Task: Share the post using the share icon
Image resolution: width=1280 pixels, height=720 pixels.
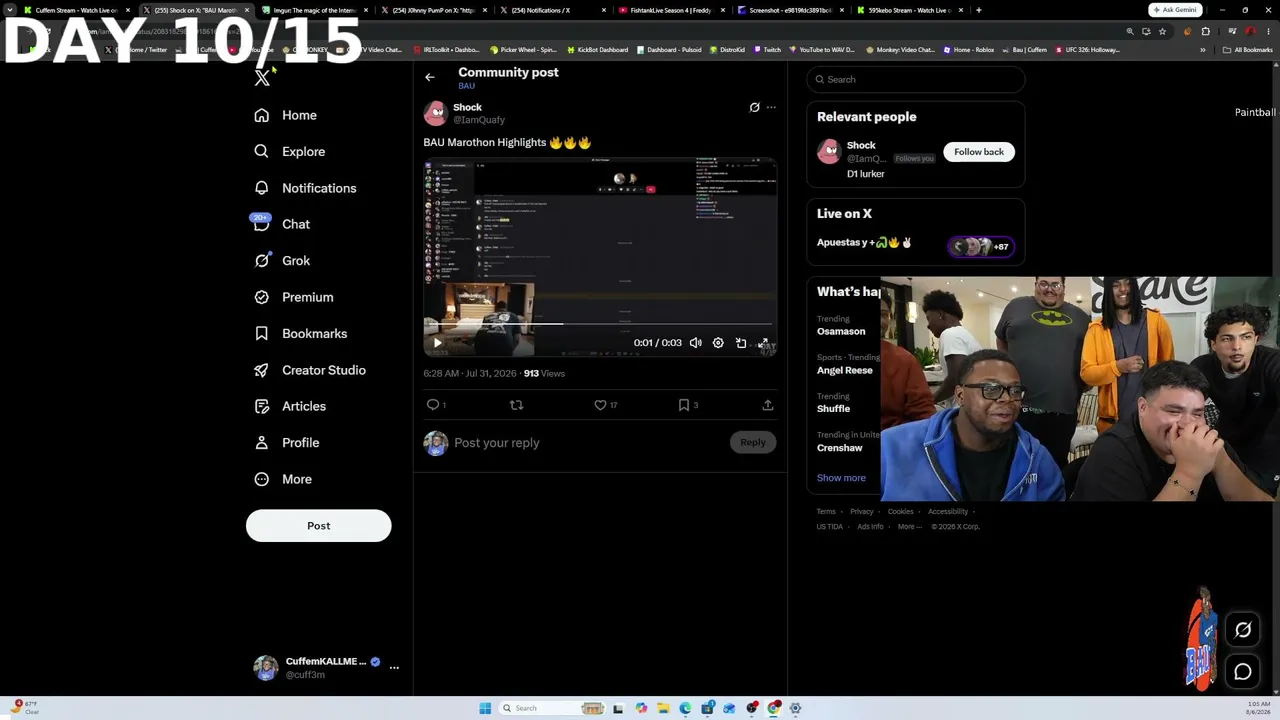Action: (x=768, y=405)
